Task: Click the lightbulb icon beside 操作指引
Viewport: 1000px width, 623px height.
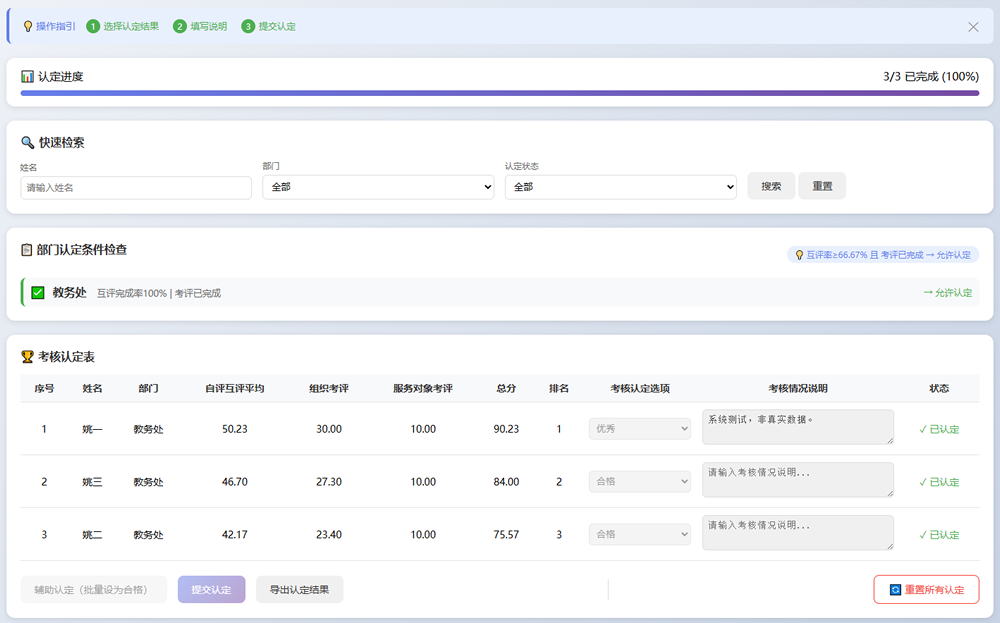Action: pyautogui.click(x=27, y=26)
